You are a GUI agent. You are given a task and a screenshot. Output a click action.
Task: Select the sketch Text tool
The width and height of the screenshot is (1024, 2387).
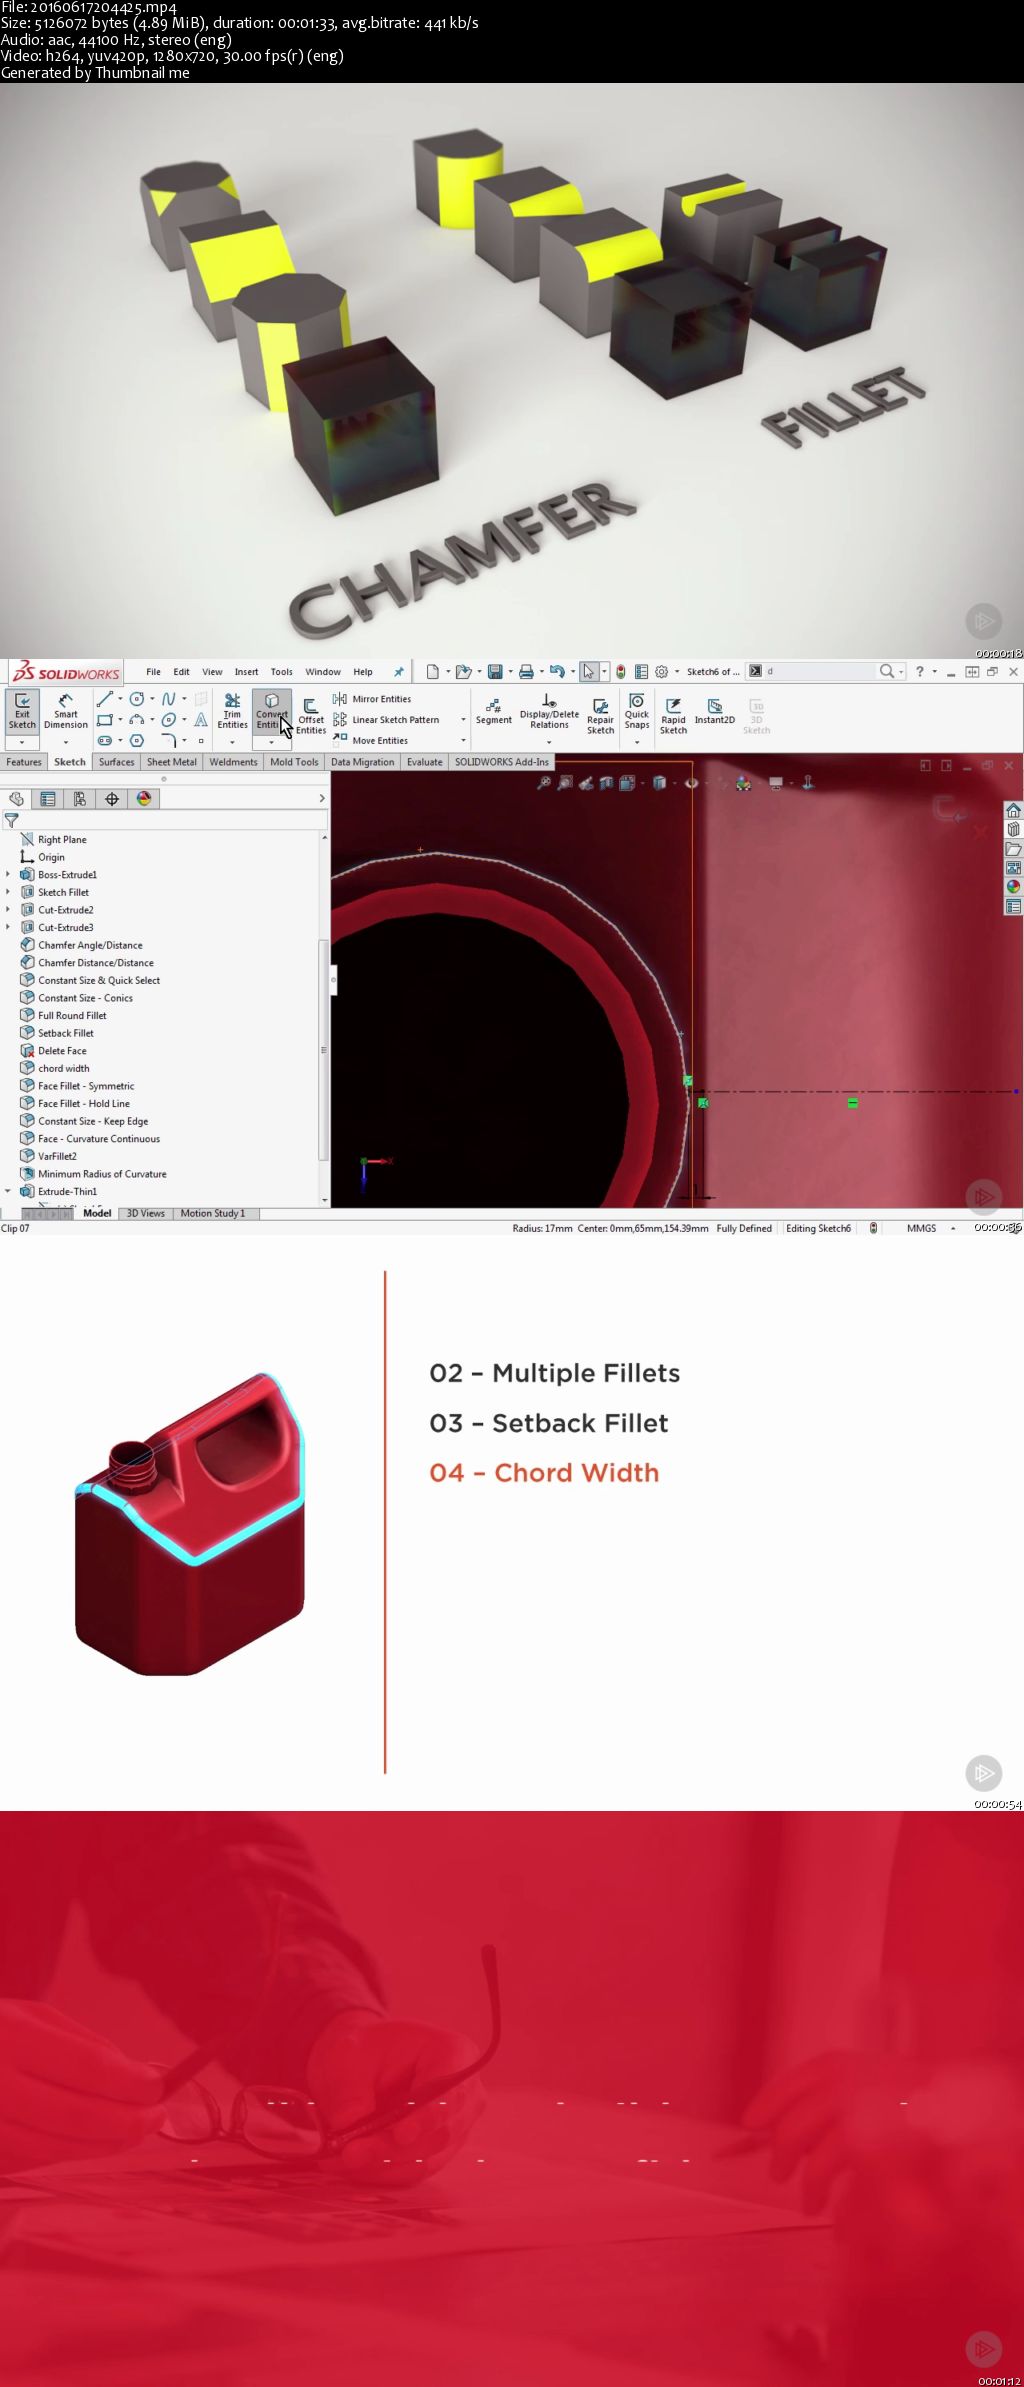pos(201,720)
